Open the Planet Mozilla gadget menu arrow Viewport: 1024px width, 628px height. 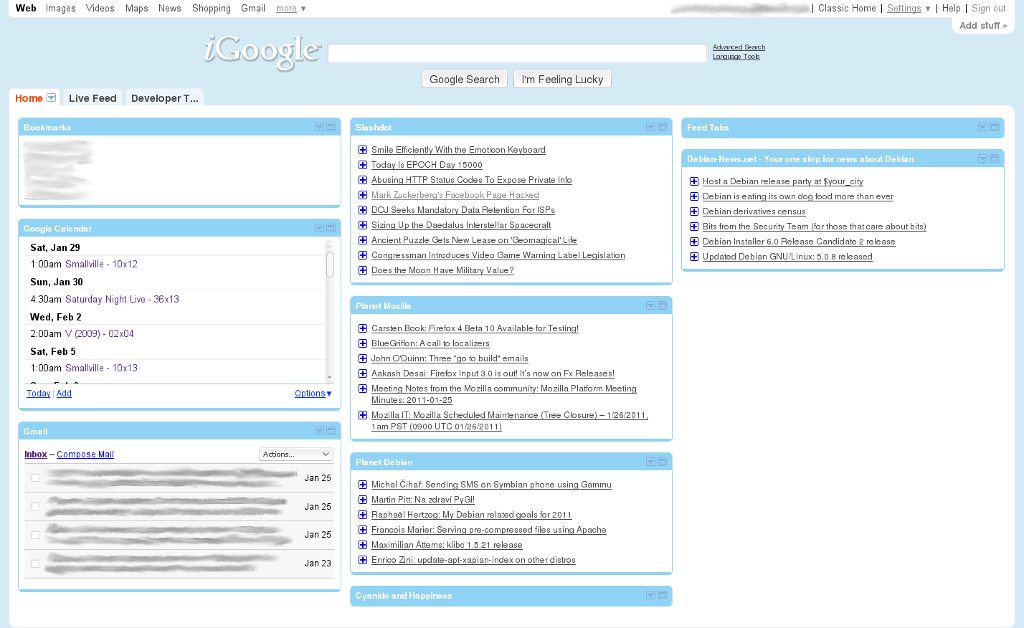pyautogui.click(x=650, y=305)
